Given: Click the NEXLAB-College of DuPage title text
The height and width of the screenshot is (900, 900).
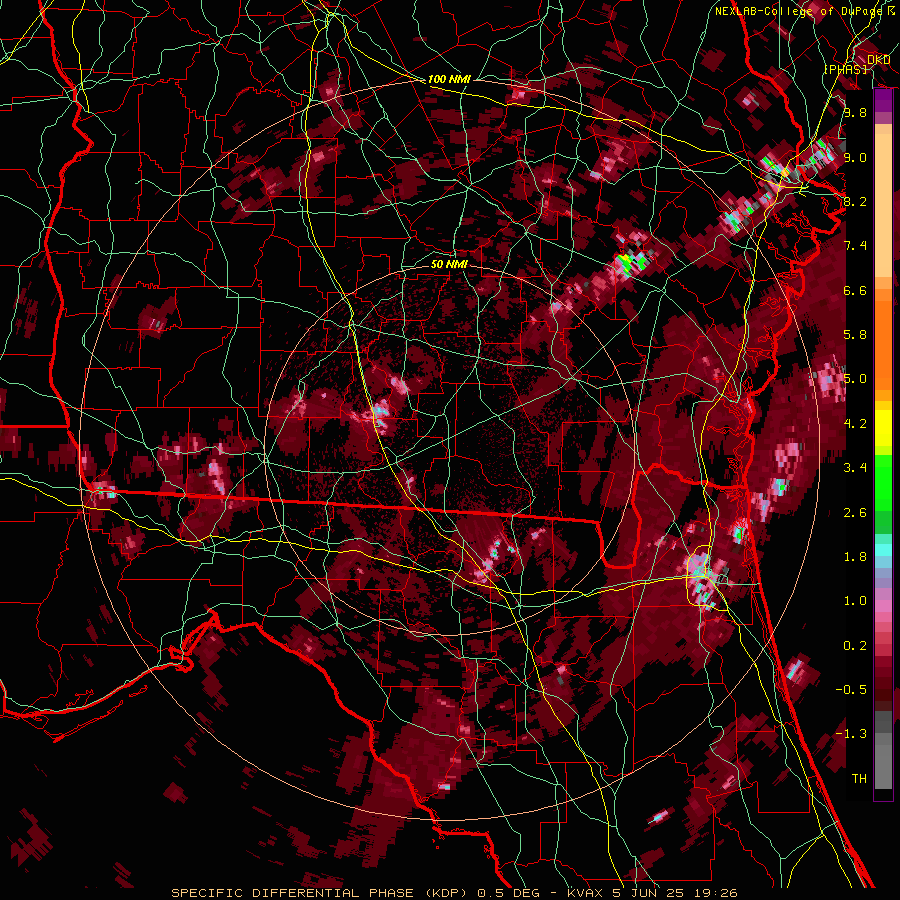Looking at the screenshot, I should [x=798, y=11].
